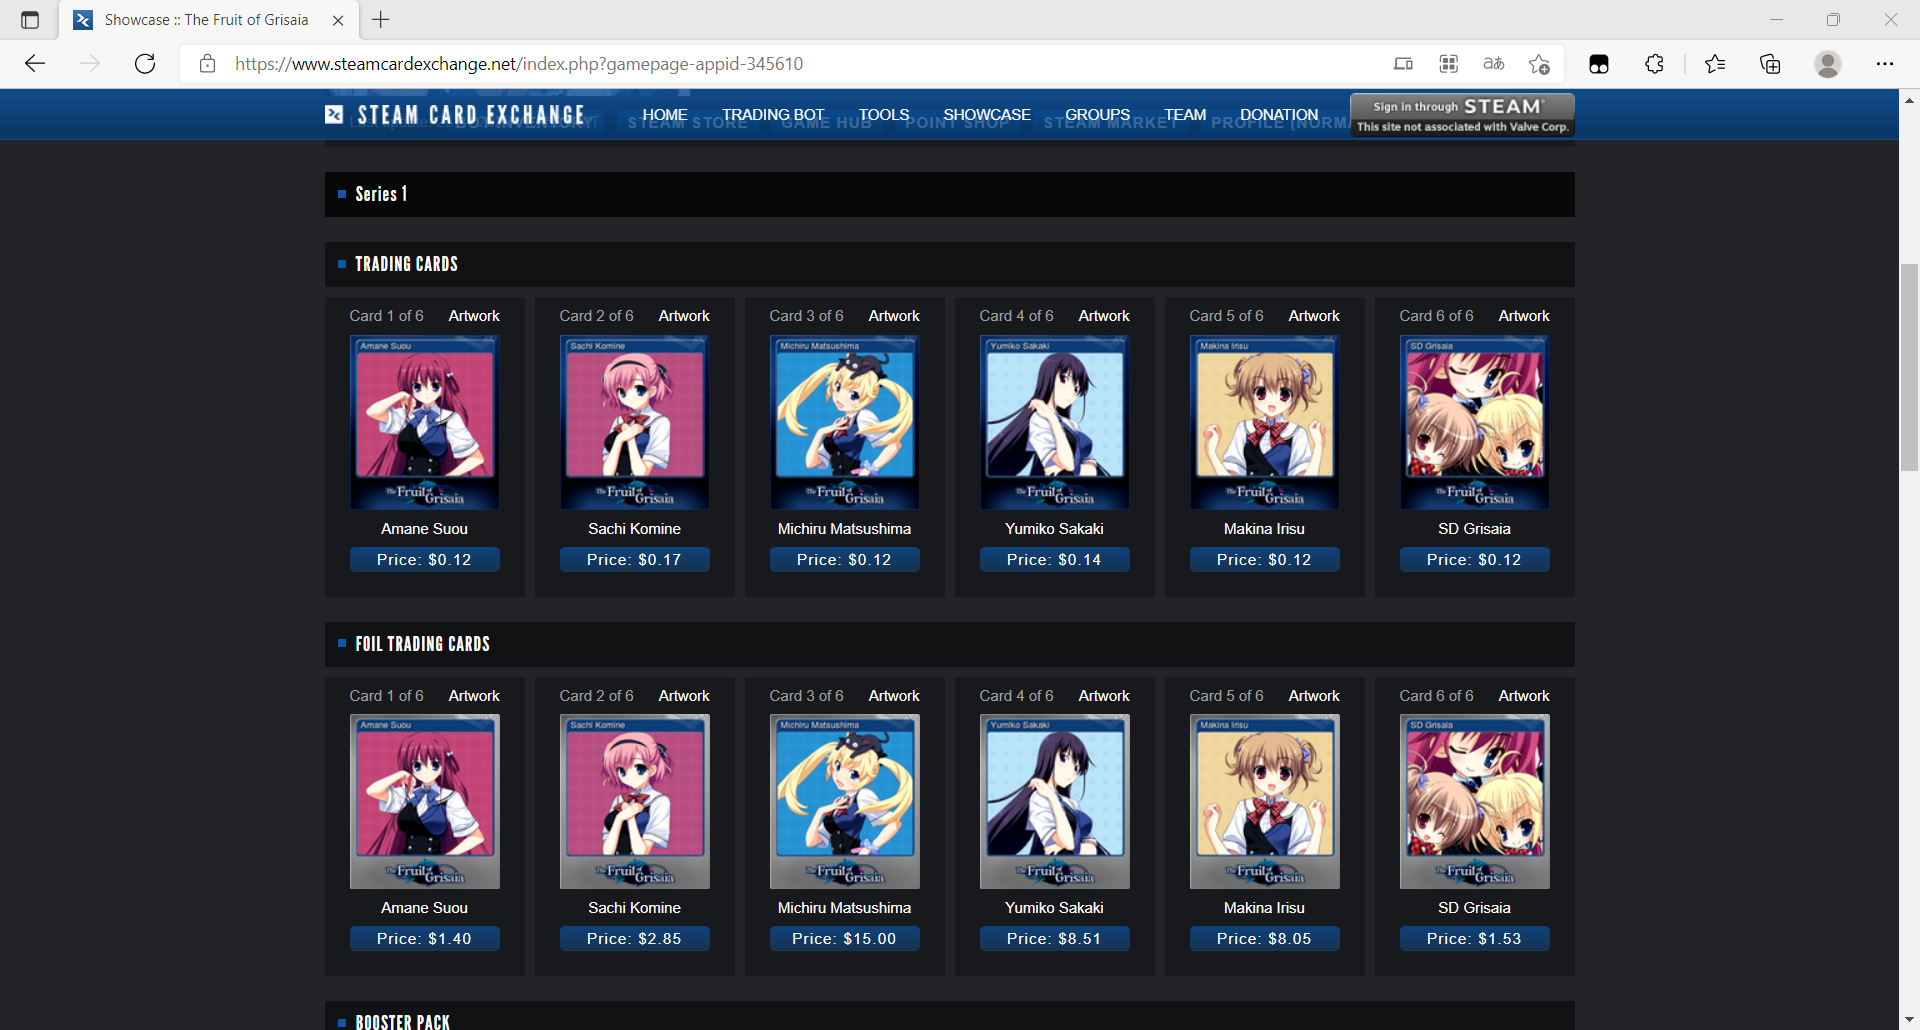1920x1030 pixels.
Task: Open the DONATION menu item
Action: 1279,115
